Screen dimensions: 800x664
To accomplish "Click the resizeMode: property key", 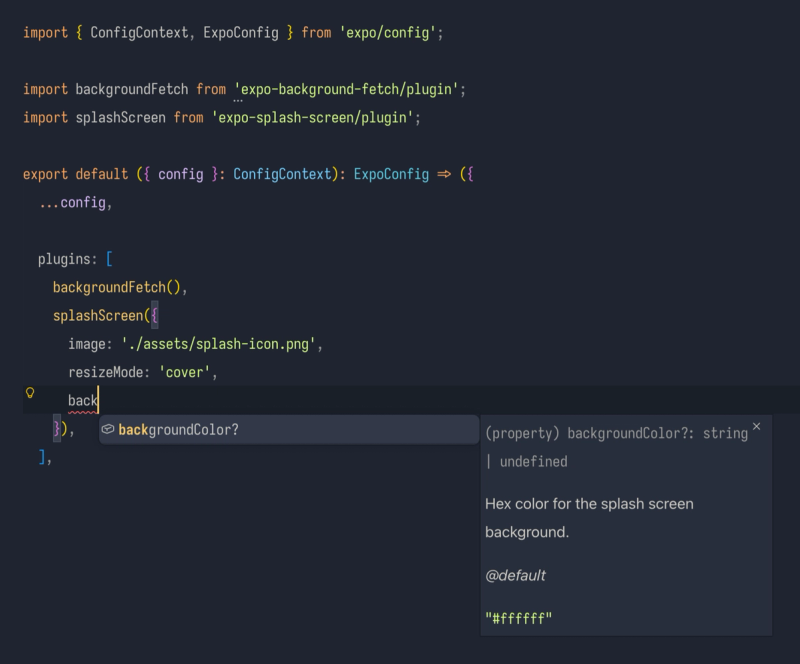I will (x=109, y=373).
